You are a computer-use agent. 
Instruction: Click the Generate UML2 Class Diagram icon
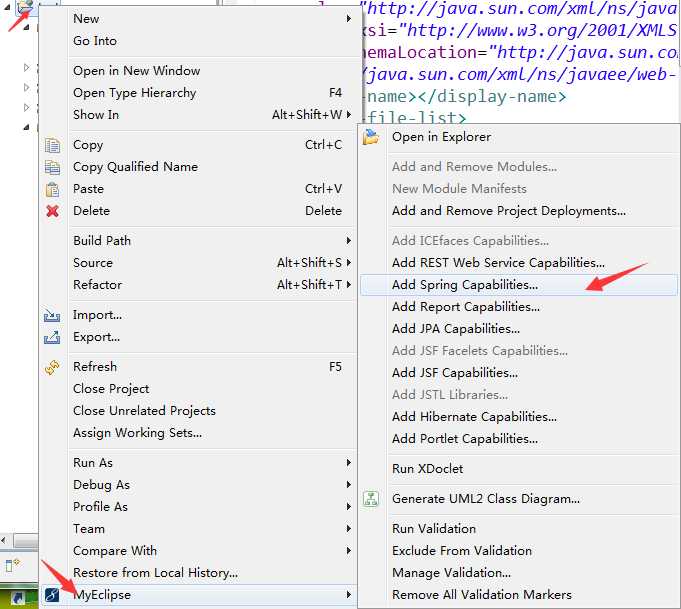pos(371,499)
